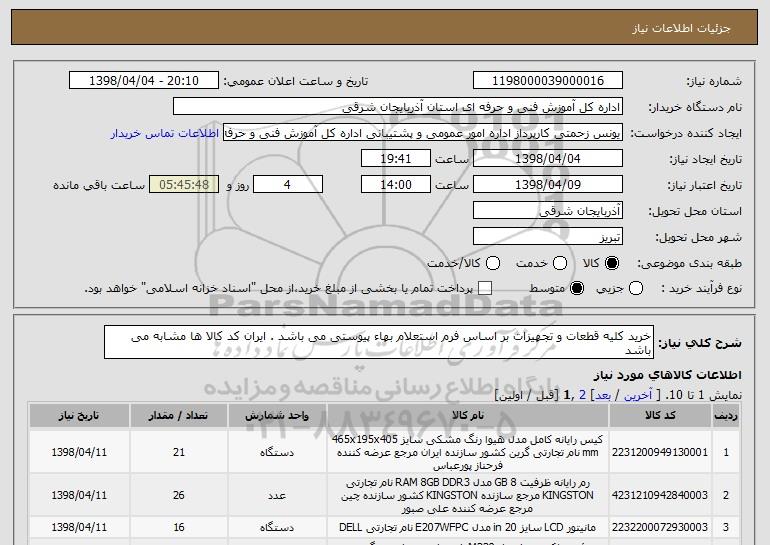
Task: Click the delivery province field آذربایجان شرقی
Action: pos(548,211)
